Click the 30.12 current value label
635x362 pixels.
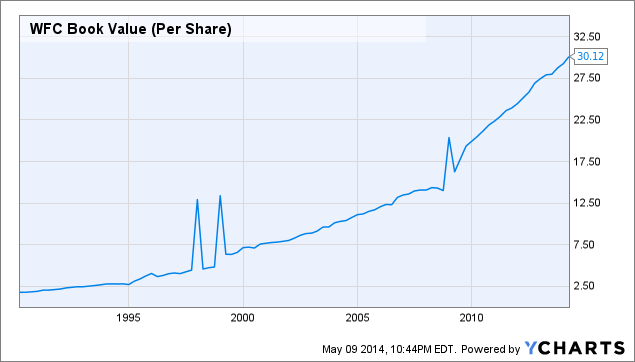click(590, 56)
